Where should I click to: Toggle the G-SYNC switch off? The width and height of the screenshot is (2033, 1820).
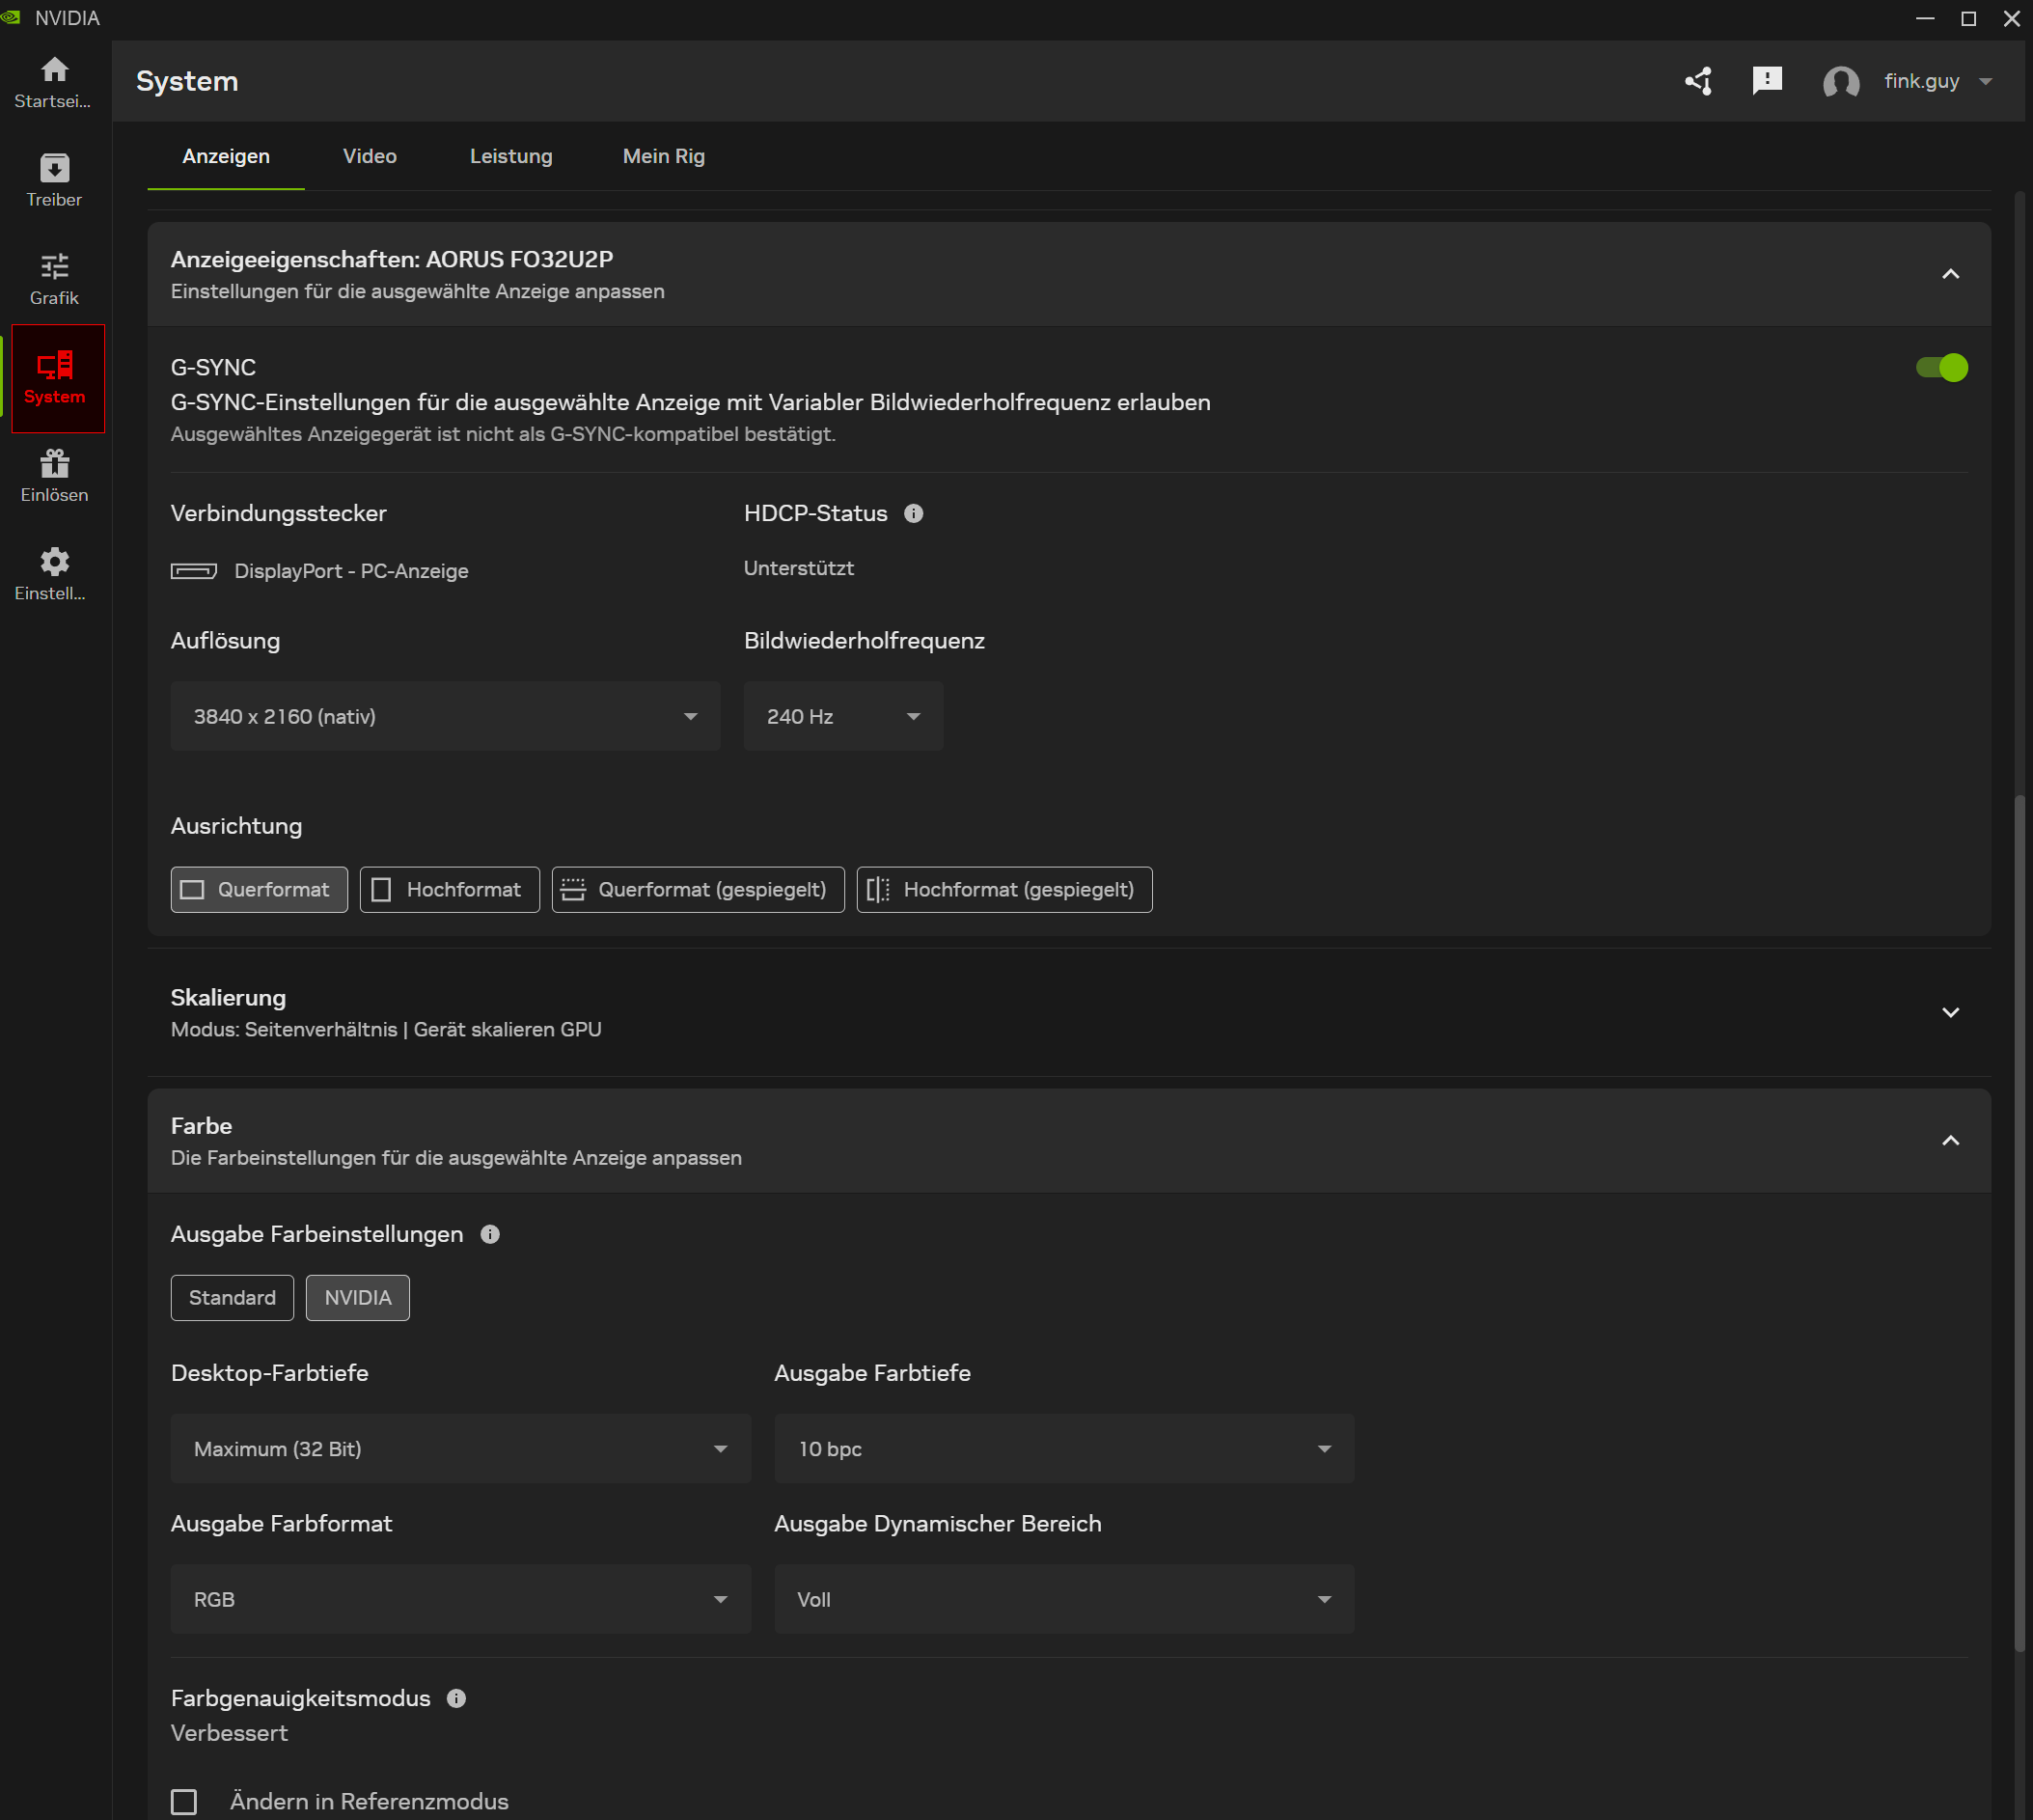pos(1941,368)
